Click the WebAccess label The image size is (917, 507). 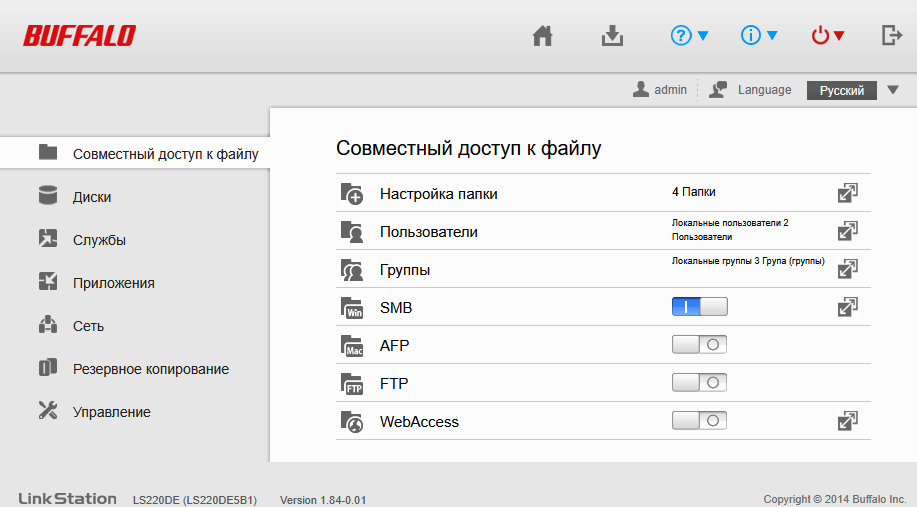419,422
